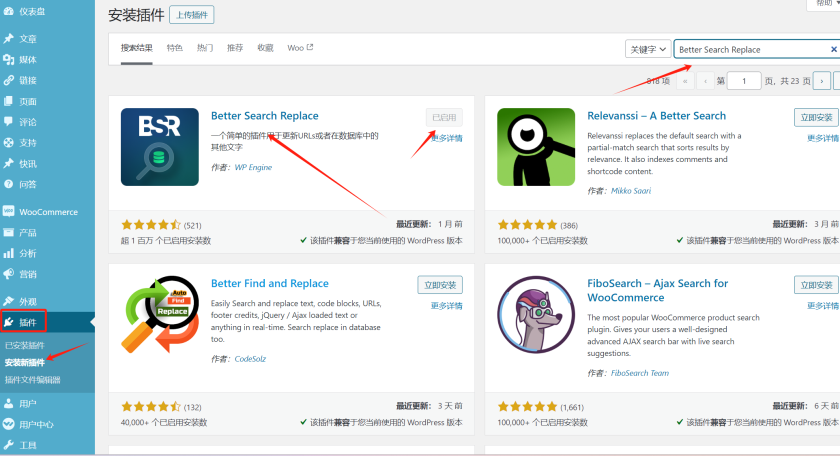Open the CodeSolz author link
This screenshot has height=456, width=840.
point(250,359)
